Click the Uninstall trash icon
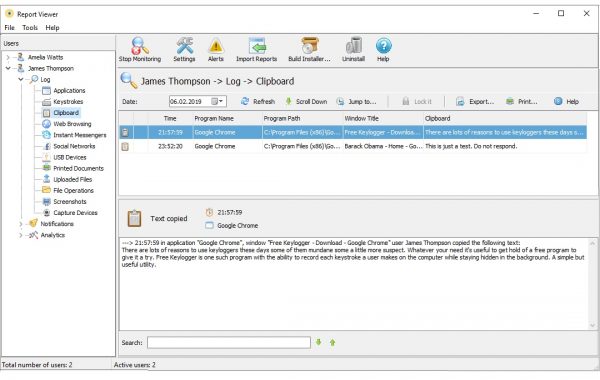The image size is (600, 380). pyautogui.click(x=353, y=49)
